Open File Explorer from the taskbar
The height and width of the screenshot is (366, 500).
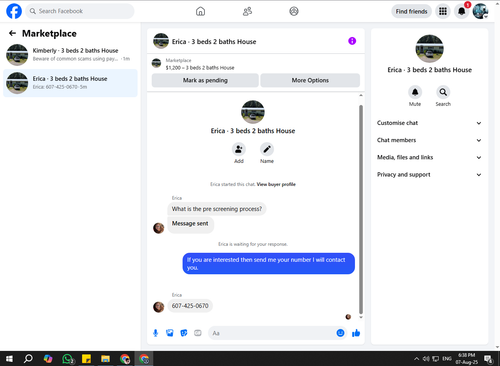tap(105, 359)
